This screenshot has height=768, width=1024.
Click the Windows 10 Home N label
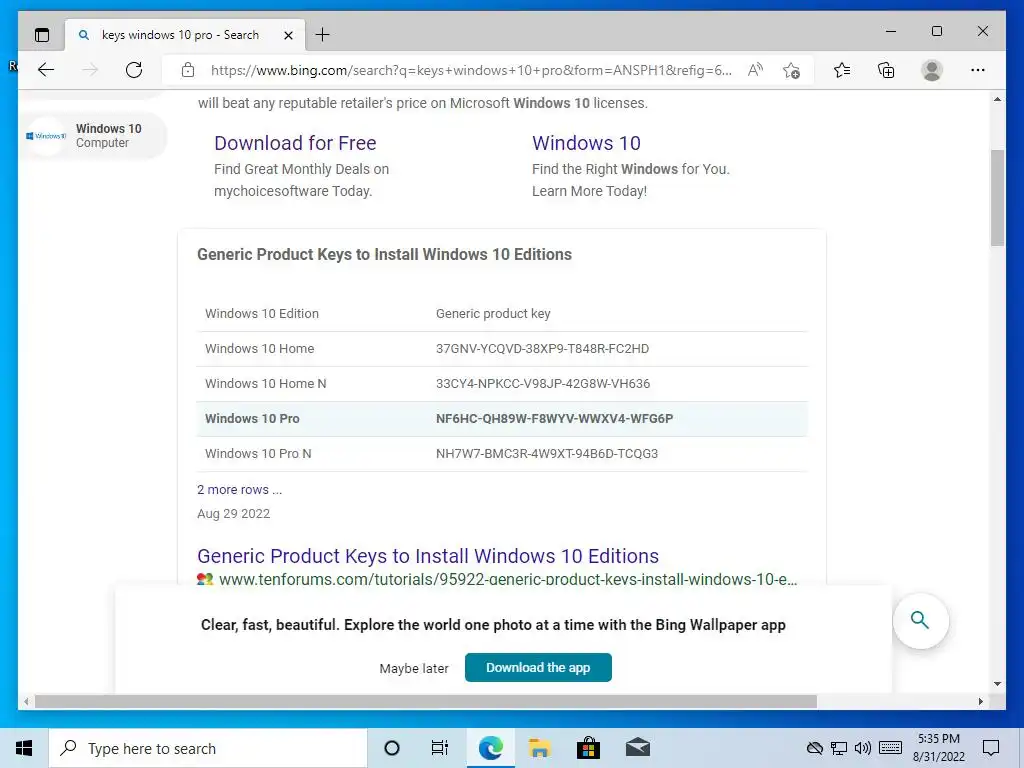tap(265, 384)
